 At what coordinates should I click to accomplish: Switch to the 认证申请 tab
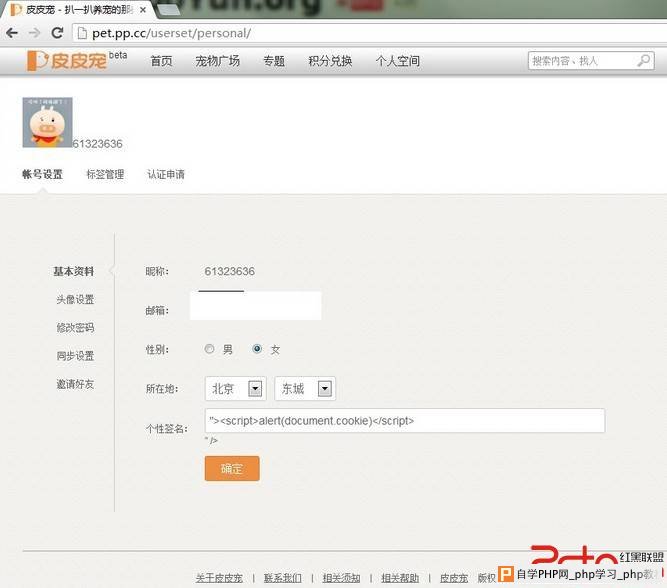[165, 174]
